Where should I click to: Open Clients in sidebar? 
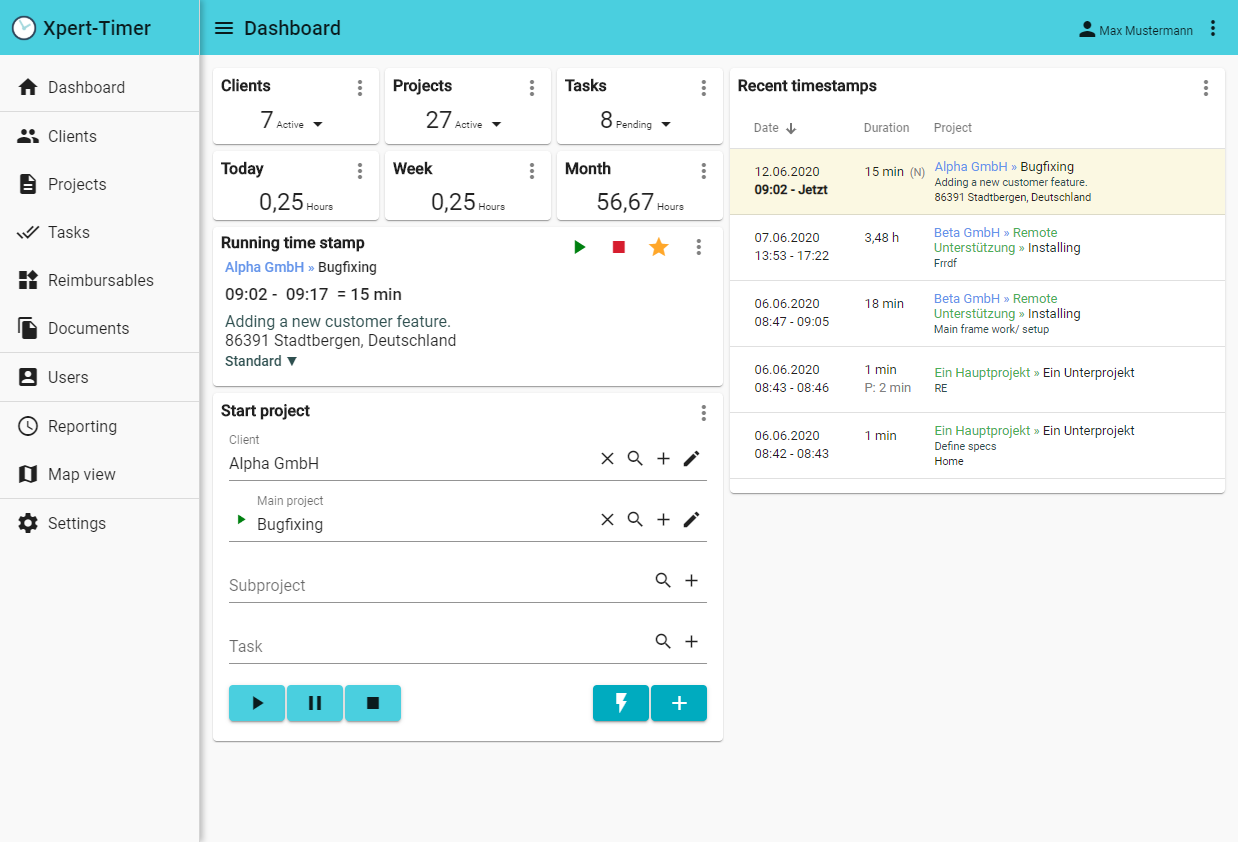click(100, 136)
